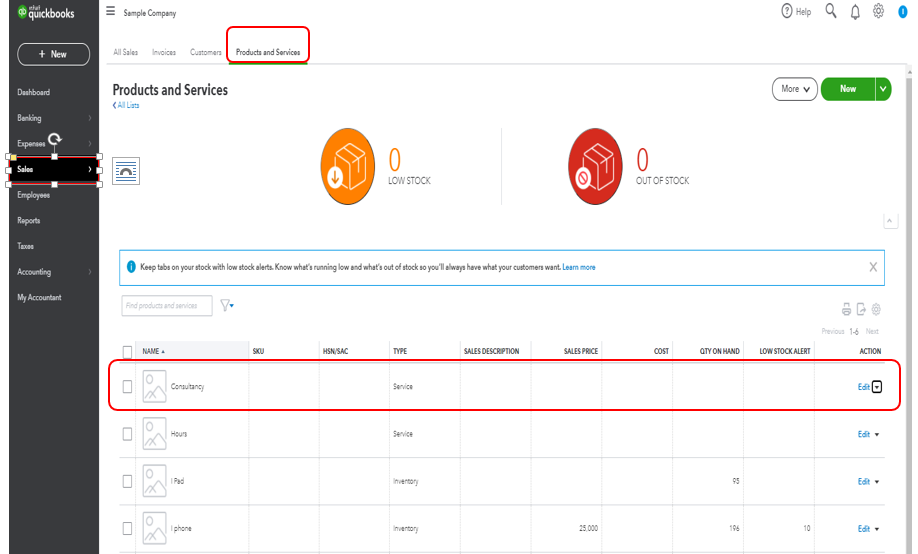Screen dimensions: 918x554
Task: Select the Products and Services tab
Action: [x=268, y=52]
